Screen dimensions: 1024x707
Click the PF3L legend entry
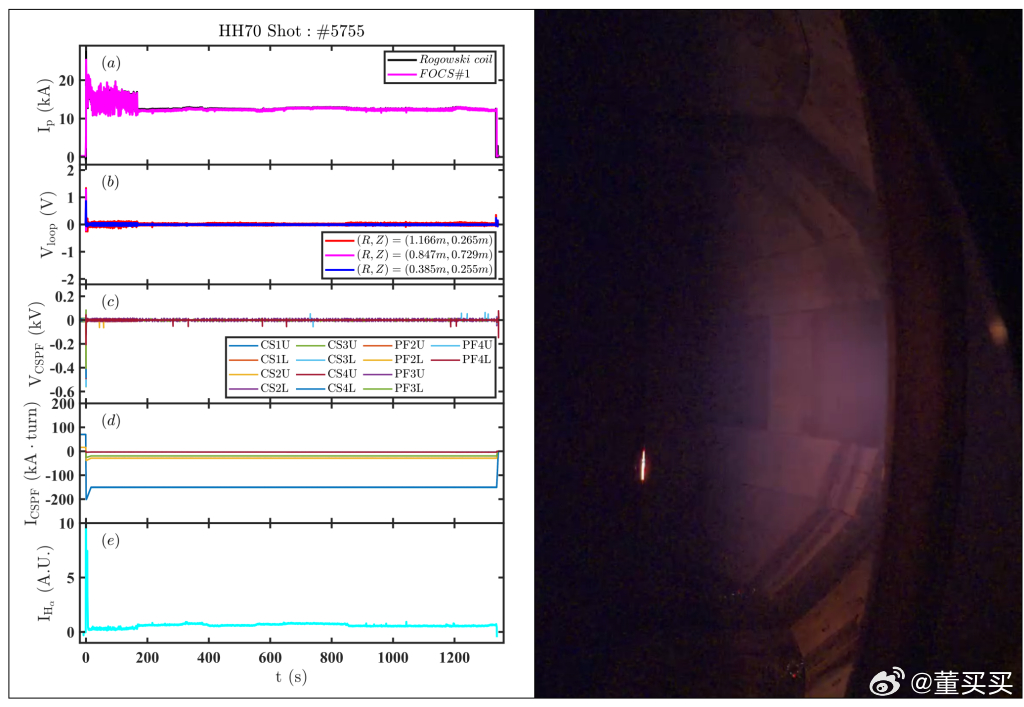[x=394, y=388]
